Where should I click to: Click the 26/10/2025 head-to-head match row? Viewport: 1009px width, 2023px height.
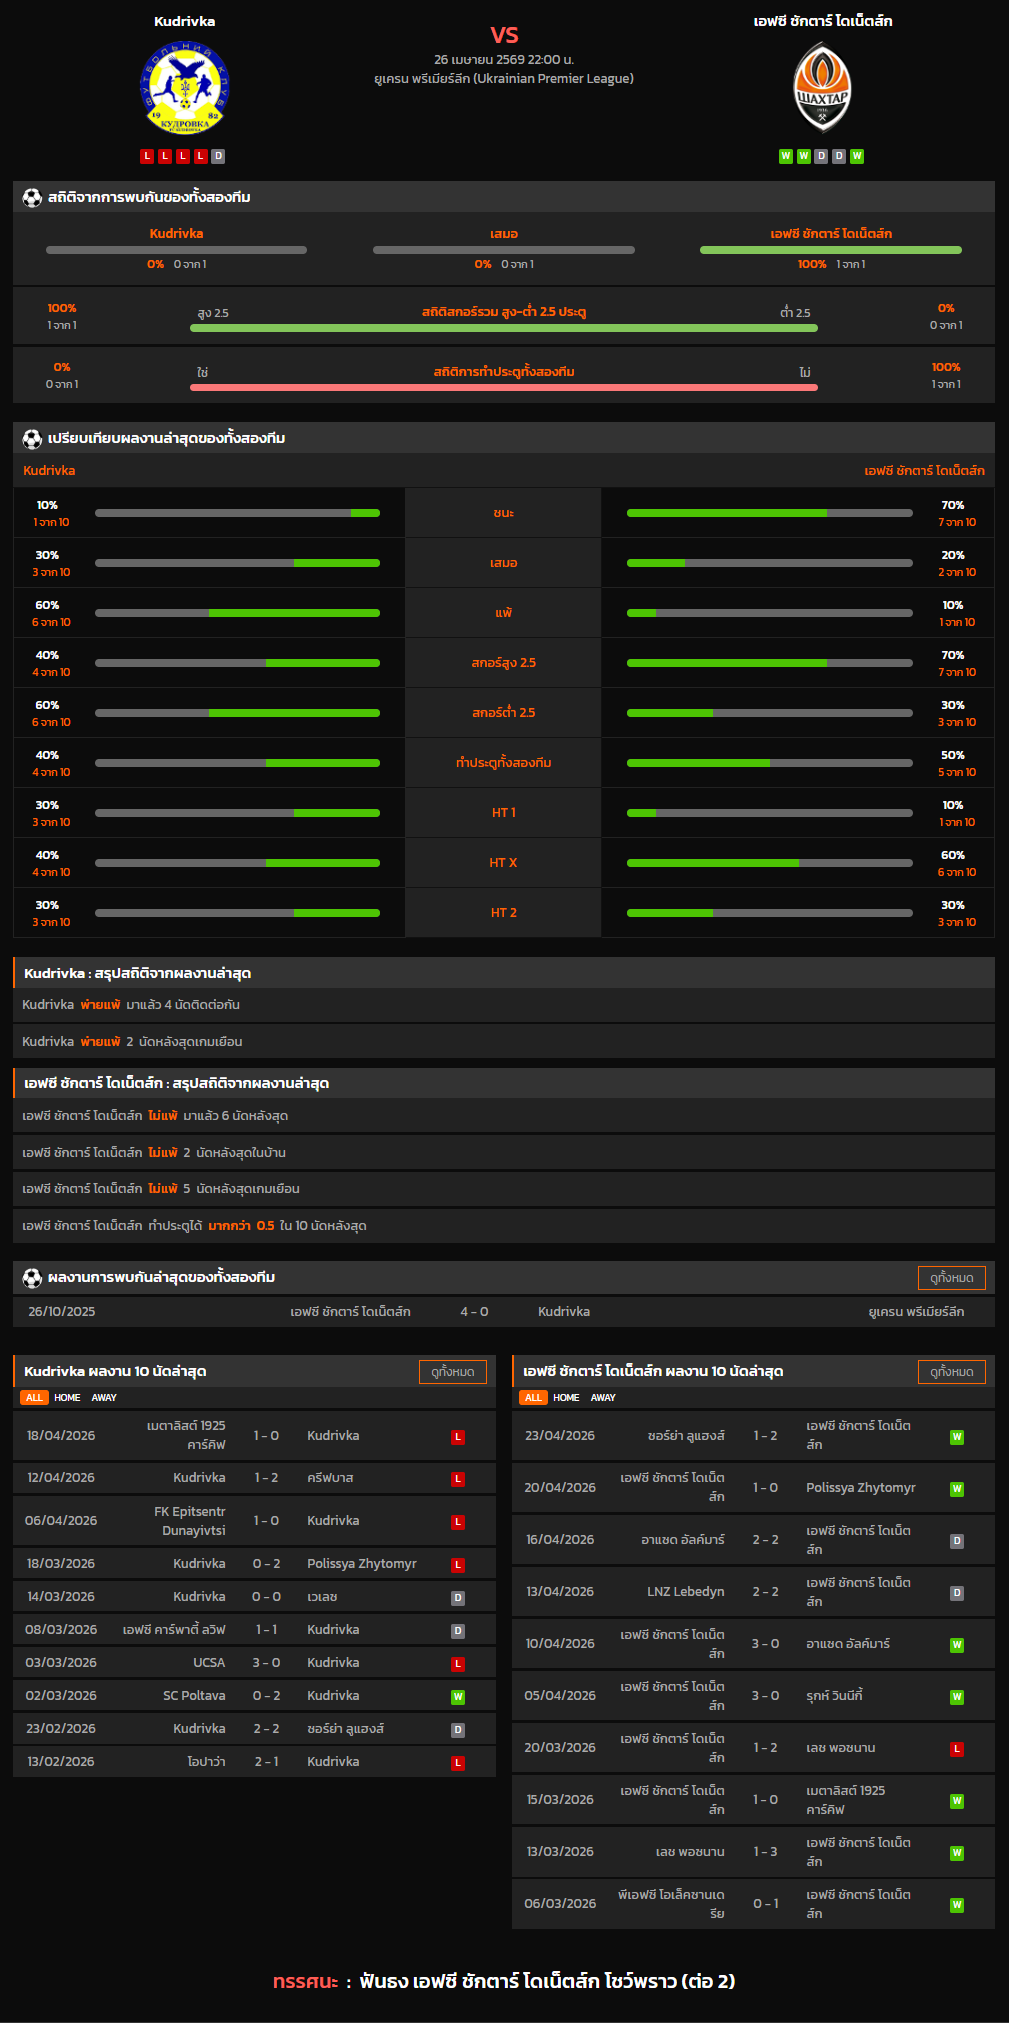point(503,1312)
